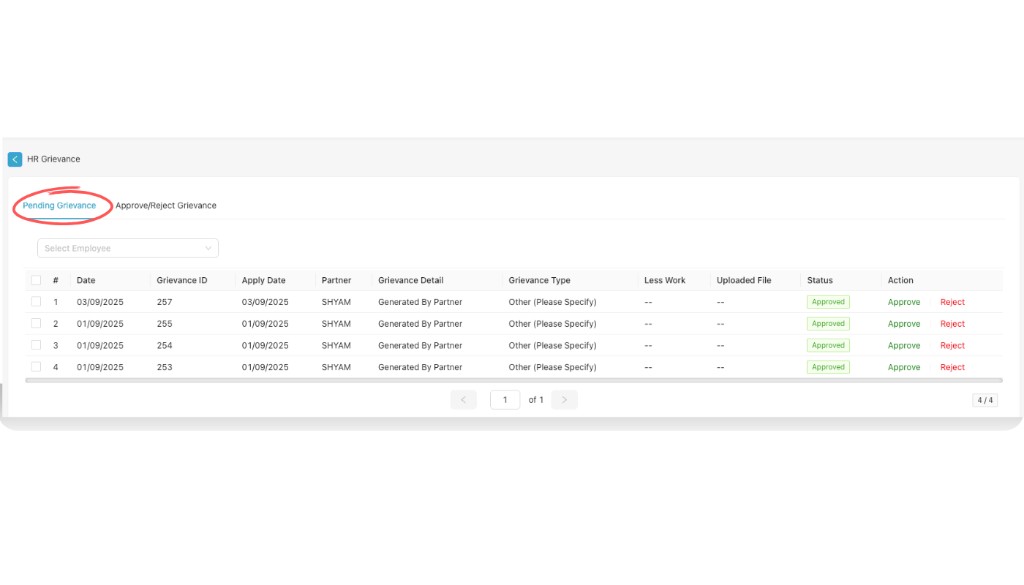Click the next page arrow in pagination

pyautogui.click(x=564, y=399)
